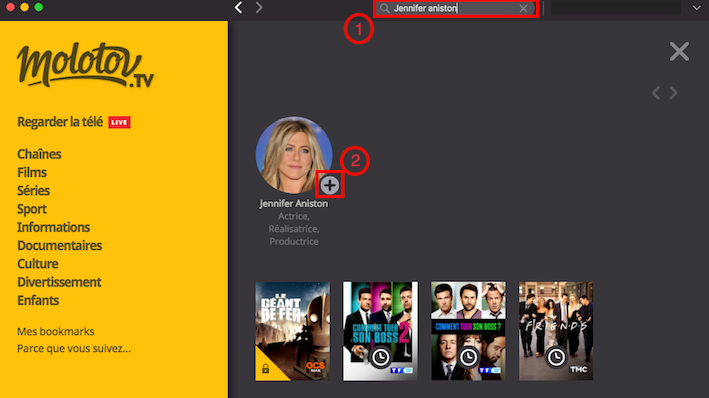The width and height of the screenshot is (709, 398).
Task: Go forward with the right arrow in title bar
Action: (259, 7)
